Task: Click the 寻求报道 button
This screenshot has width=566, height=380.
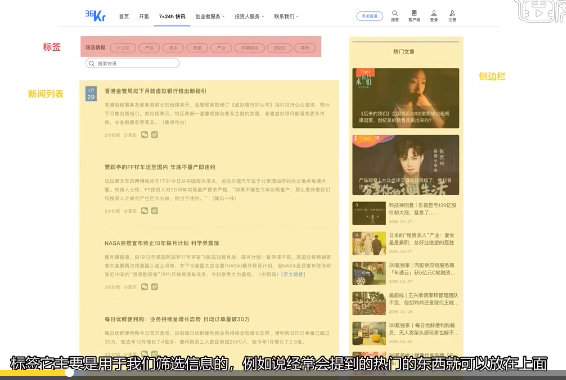Action: coord(369,16)
